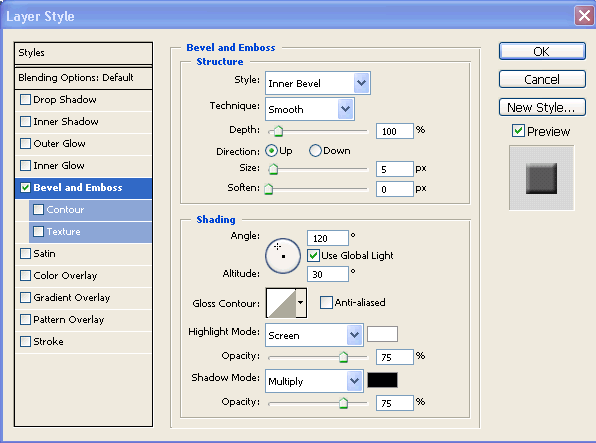Click the Gloss Contour curve thumbnail
The width and height of the screenshot is (596, 443).
click(x=281, y=303)
